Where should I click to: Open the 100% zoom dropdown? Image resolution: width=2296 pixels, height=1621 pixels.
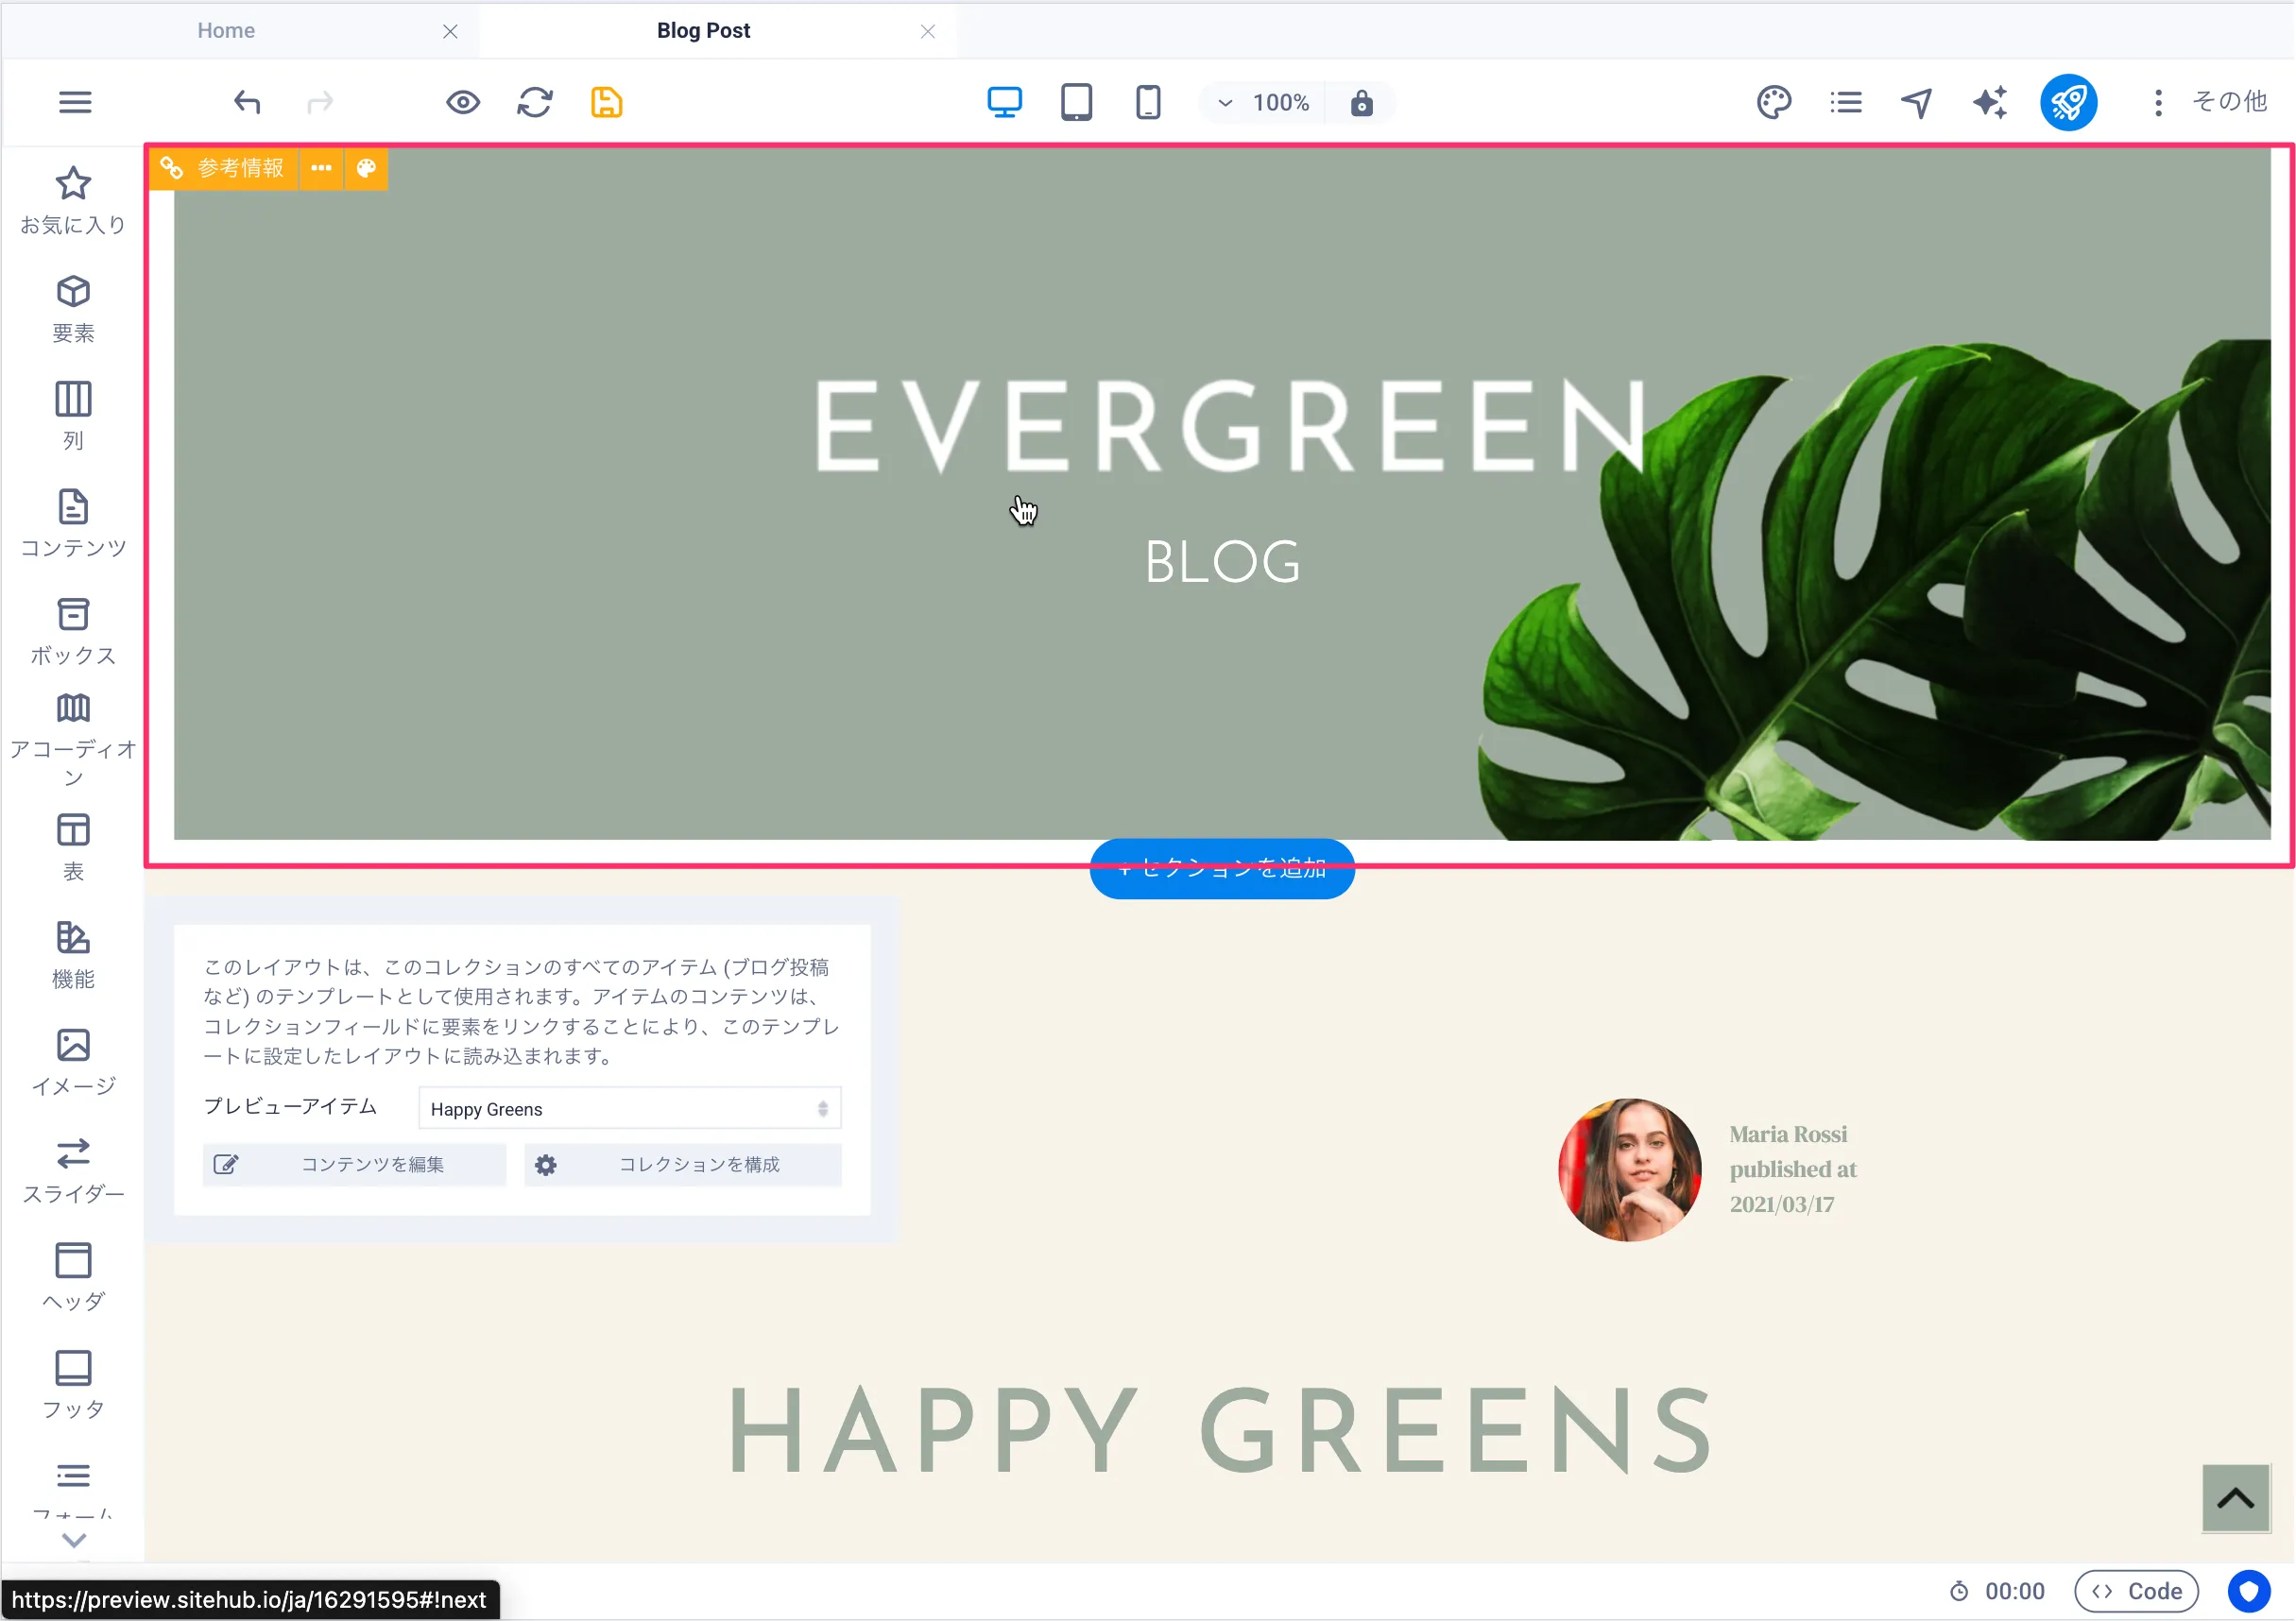1264,103
